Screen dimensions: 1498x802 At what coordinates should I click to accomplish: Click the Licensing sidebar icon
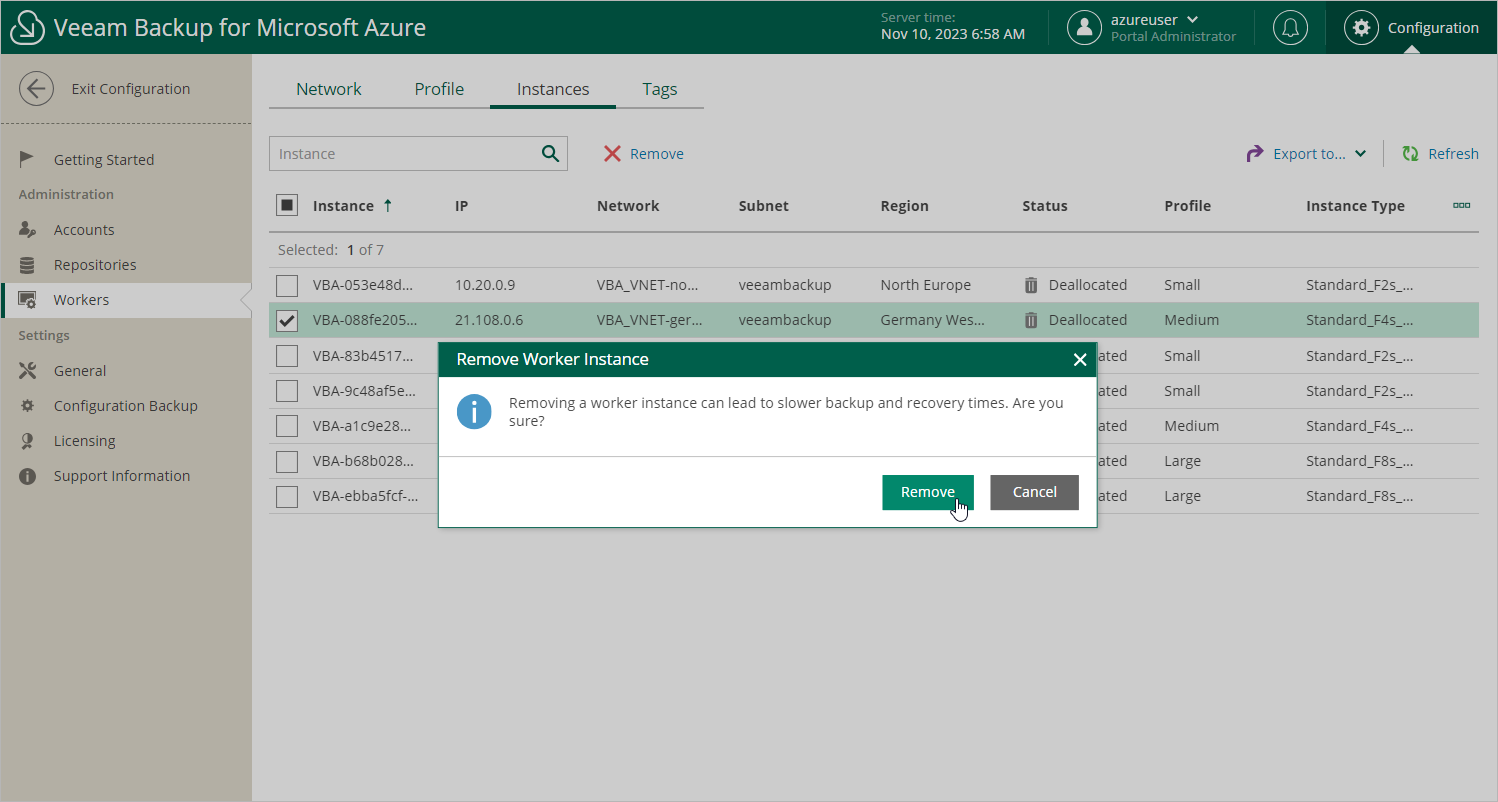pyautogui.click(x=28, y=441)
